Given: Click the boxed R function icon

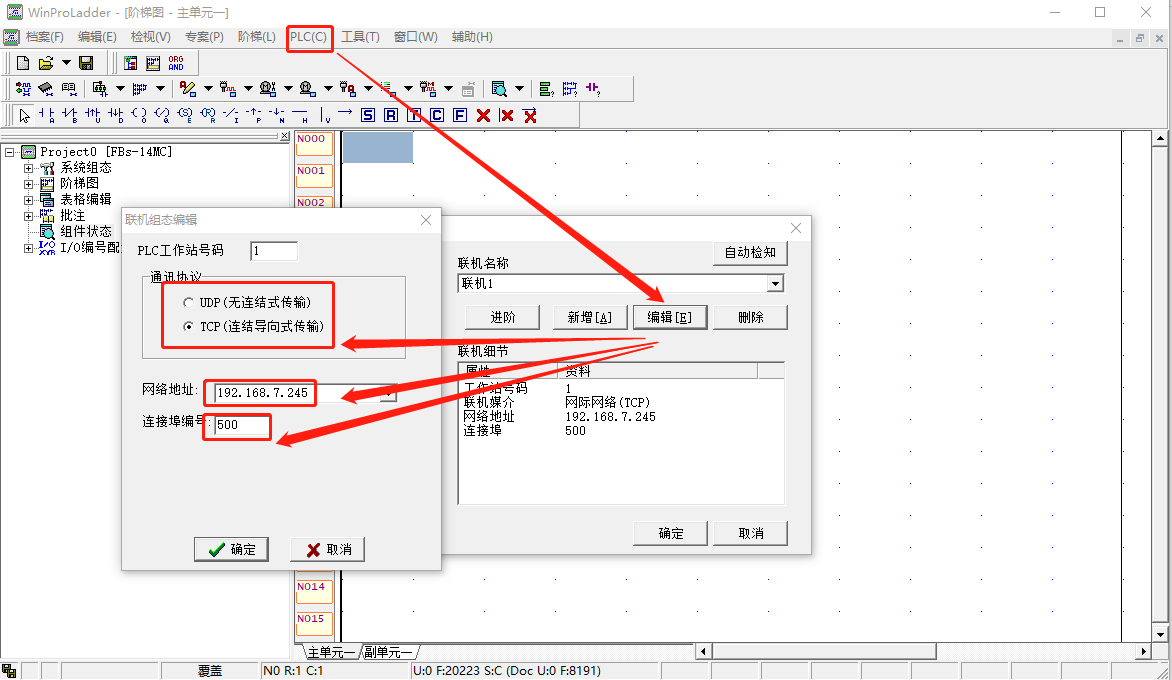Looking at the screenshot, I should coord(391,115).
